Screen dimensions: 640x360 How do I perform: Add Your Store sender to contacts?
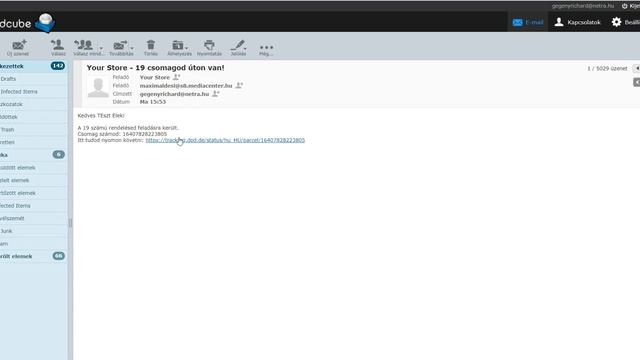[176, 77]
